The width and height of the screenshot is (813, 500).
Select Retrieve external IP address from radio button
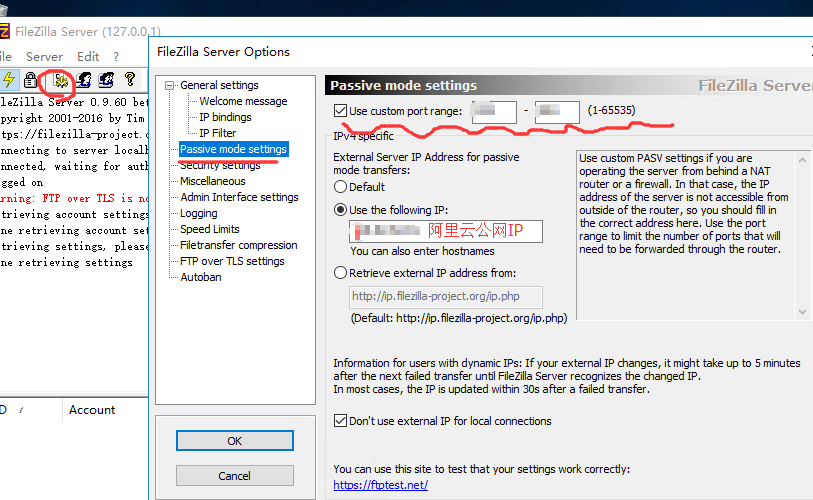[340, 273]
